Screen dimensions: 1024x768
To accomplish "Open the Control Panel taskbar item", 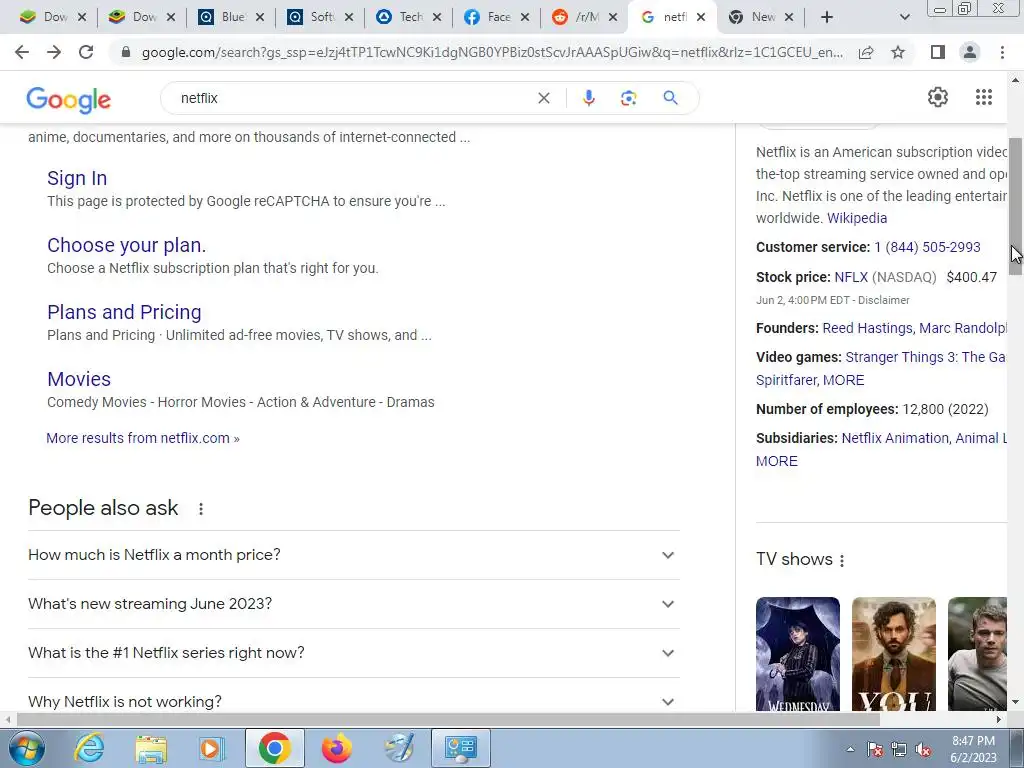I will 461,748.
